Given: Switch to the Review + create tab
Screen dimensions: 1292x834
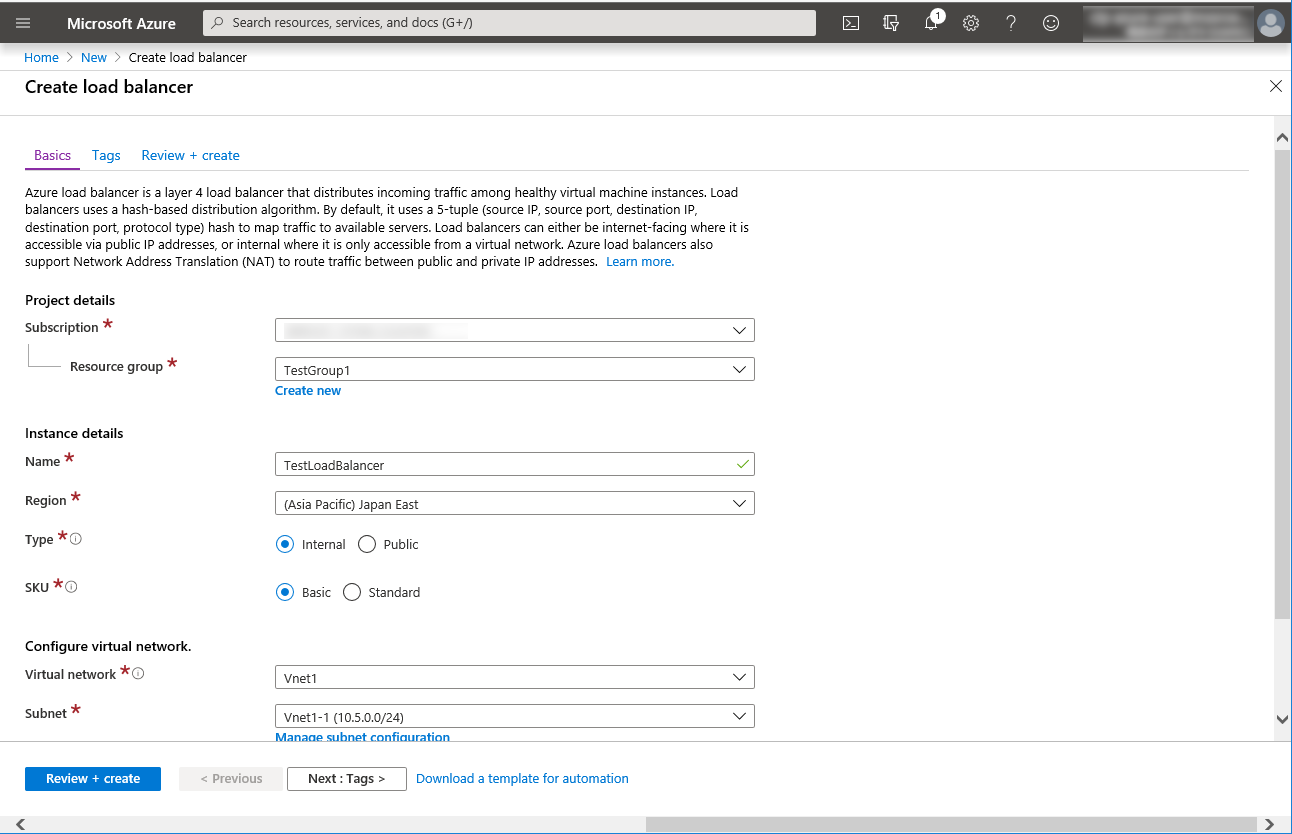Looking at the screenshot, I should pyautogui.click(x=190, y=155).
